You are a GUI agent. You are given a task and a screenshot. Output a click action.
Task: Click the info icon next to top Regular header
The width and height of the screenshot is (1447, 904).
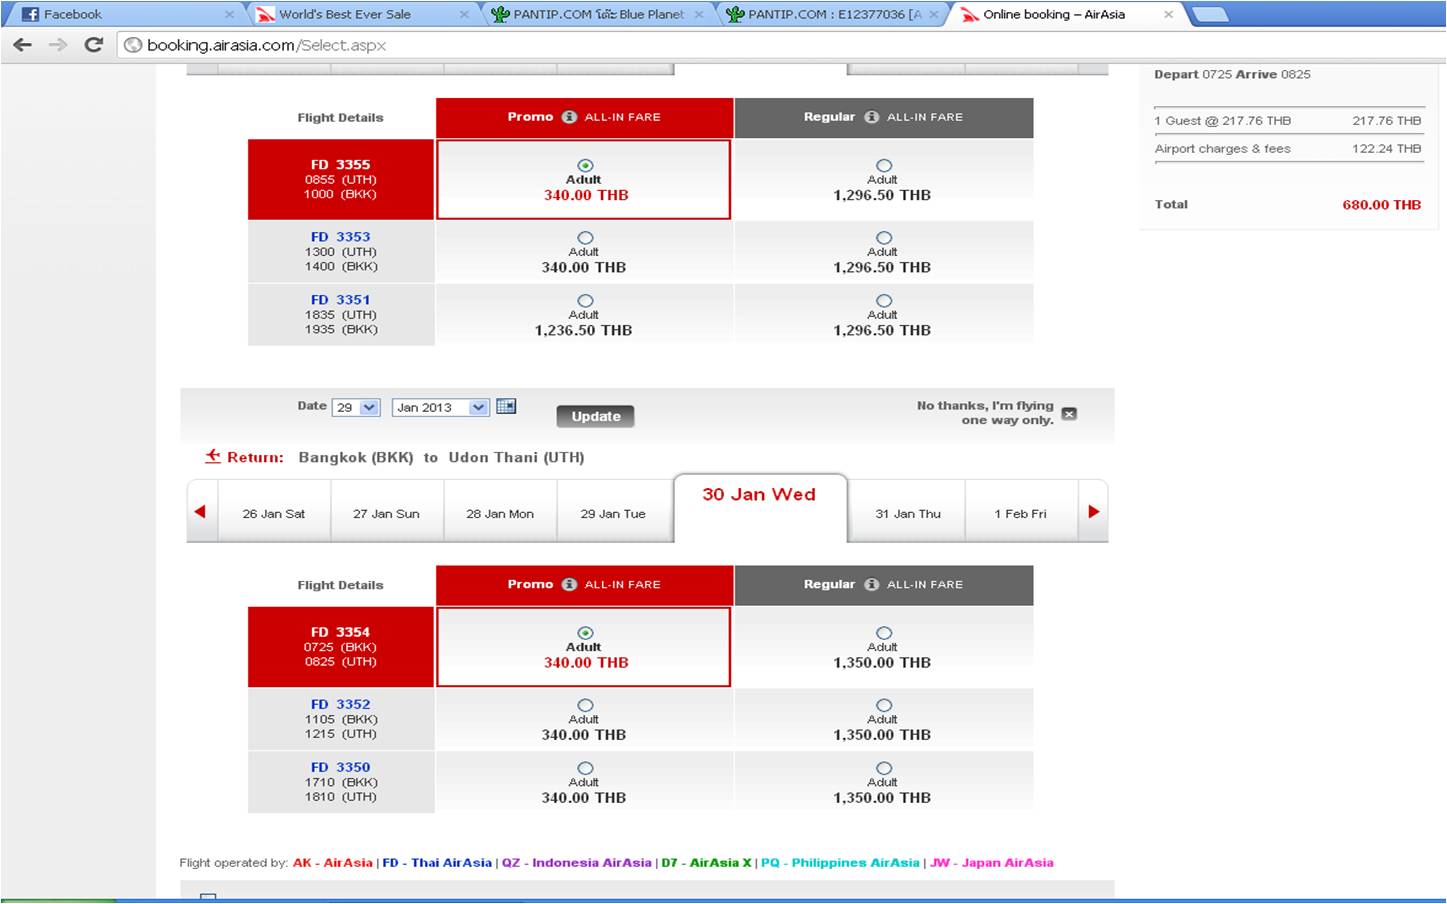tap(871, 117)
